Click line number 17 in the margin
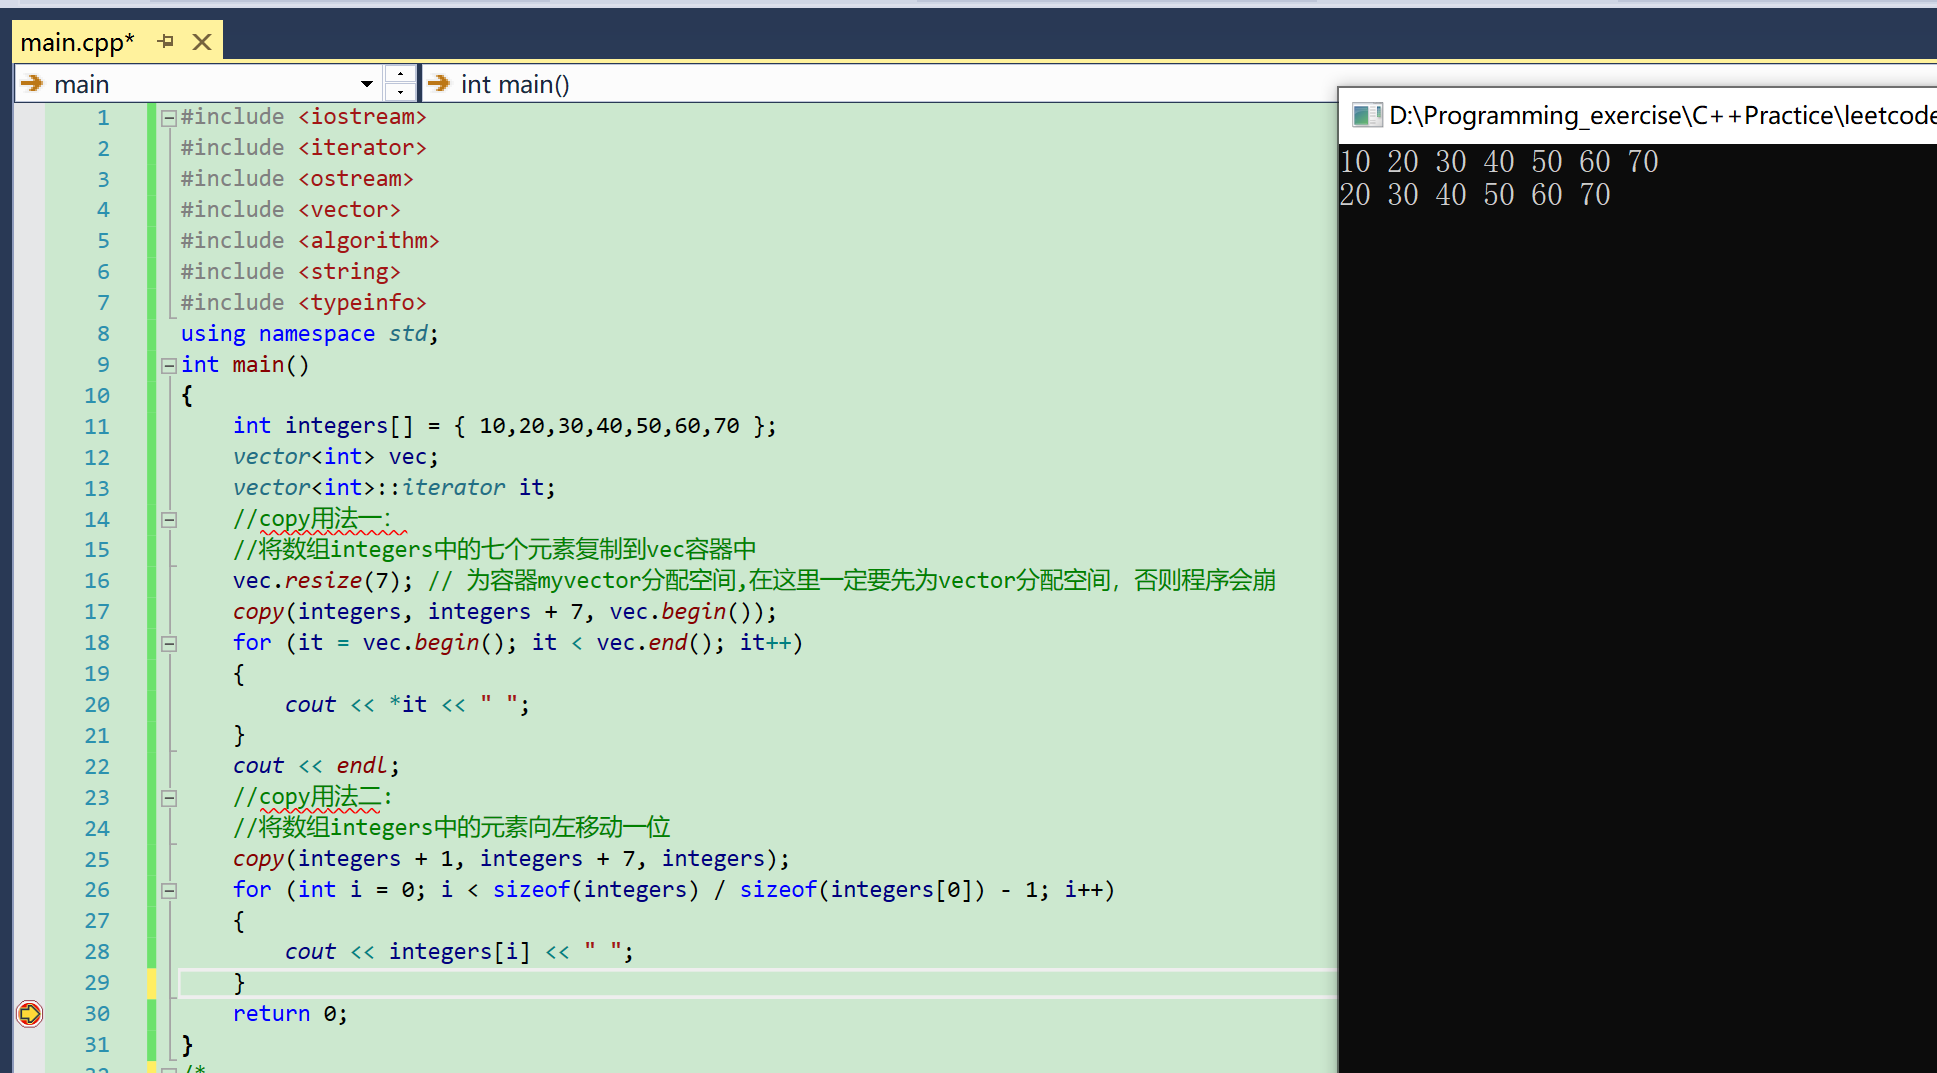The height and width of the screenshot is (1073, 1937). coord(97,611)
